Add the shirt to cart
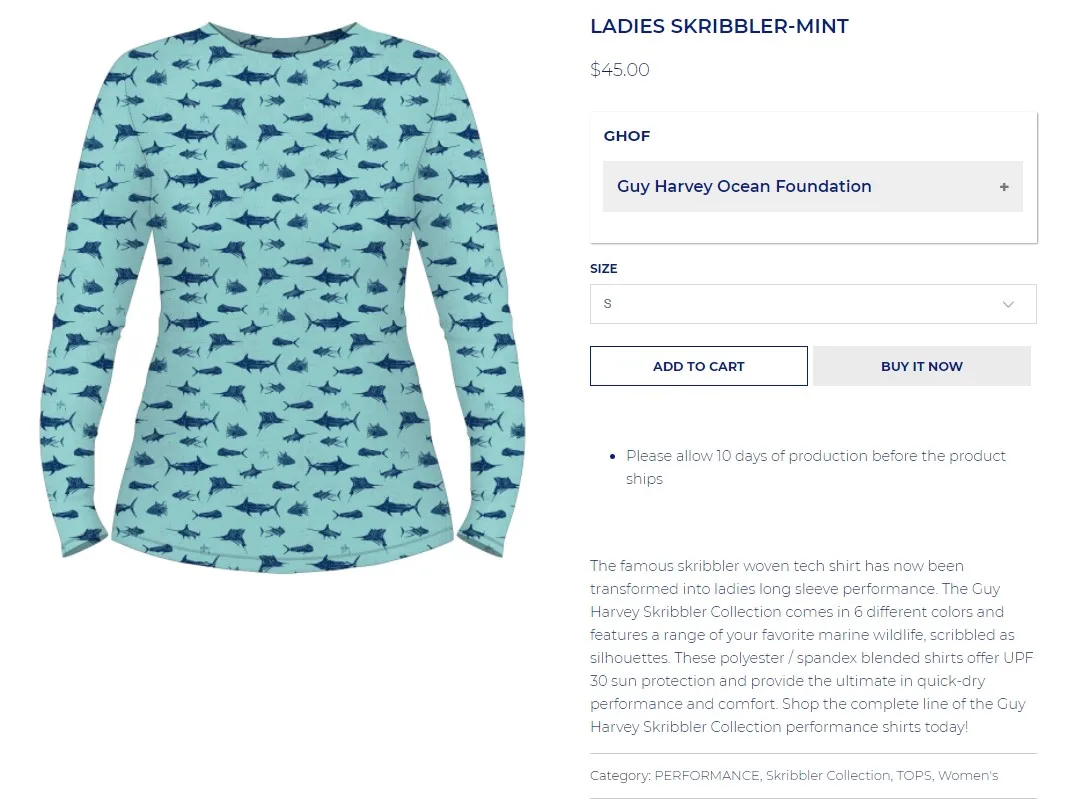Screen dimensions: 1084x800 698,366
